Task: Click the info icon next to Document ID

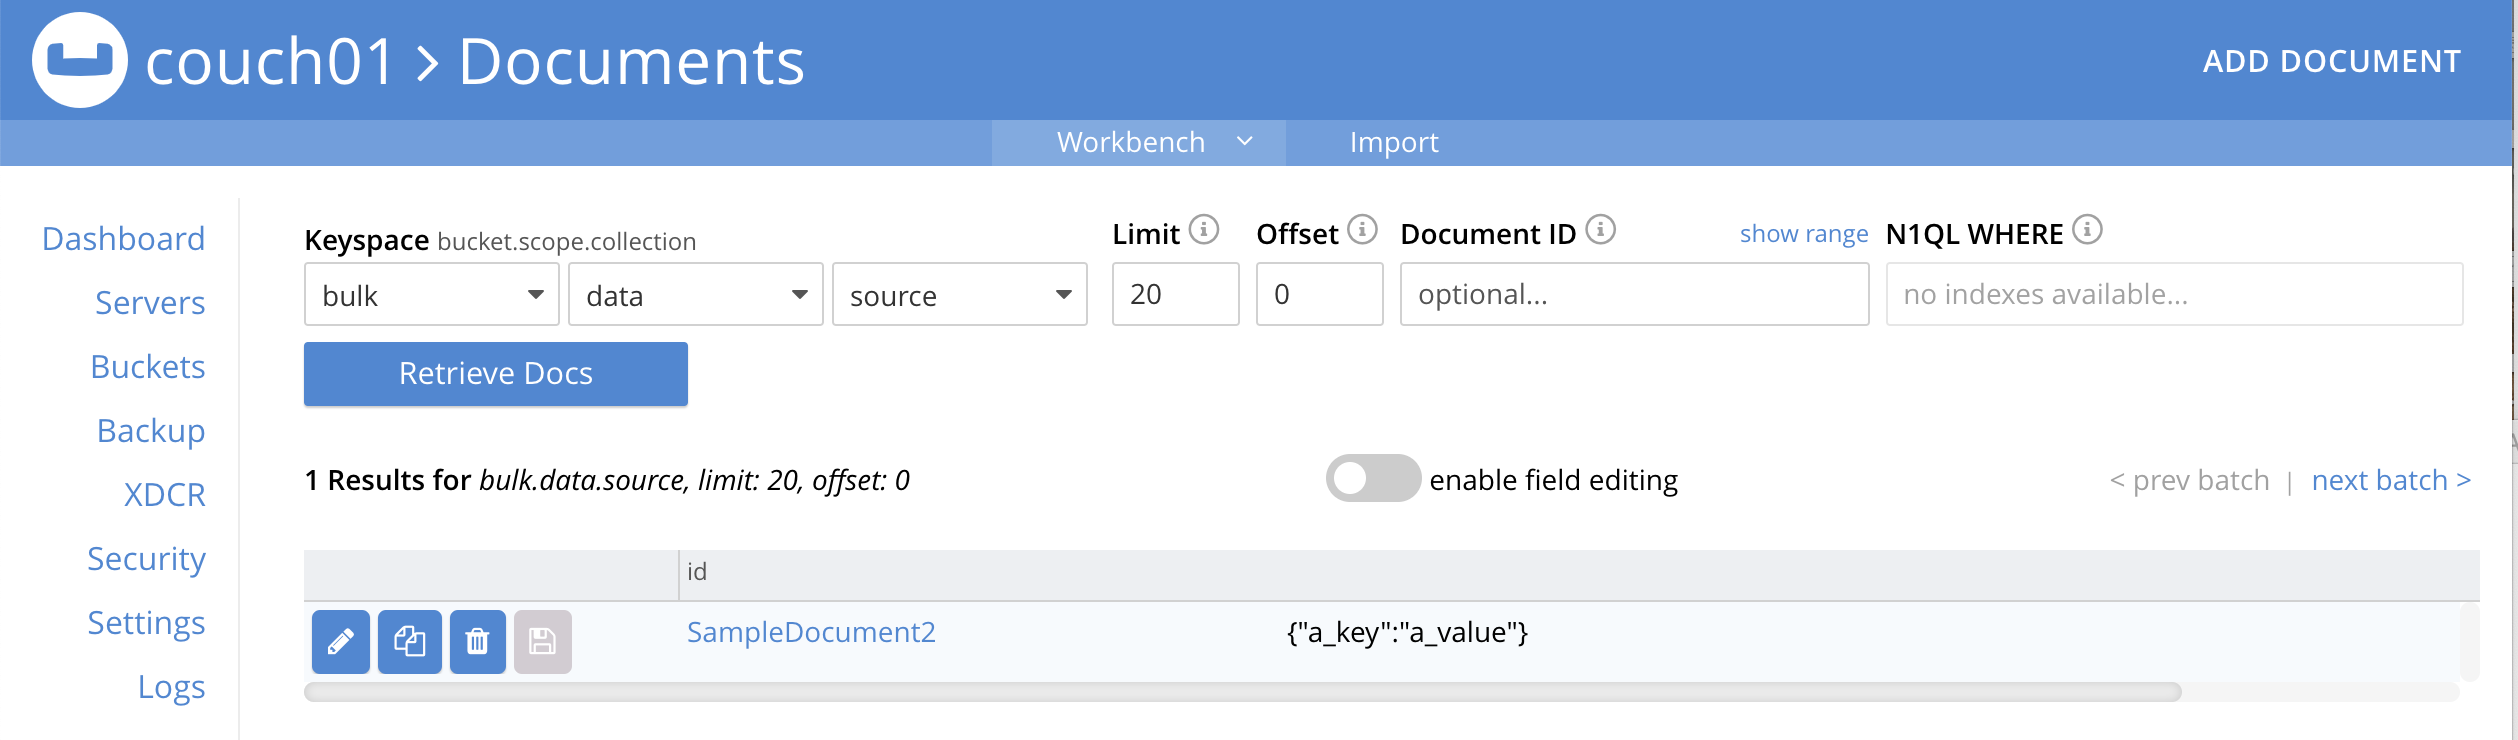Action: click(x=1600, y=230)
